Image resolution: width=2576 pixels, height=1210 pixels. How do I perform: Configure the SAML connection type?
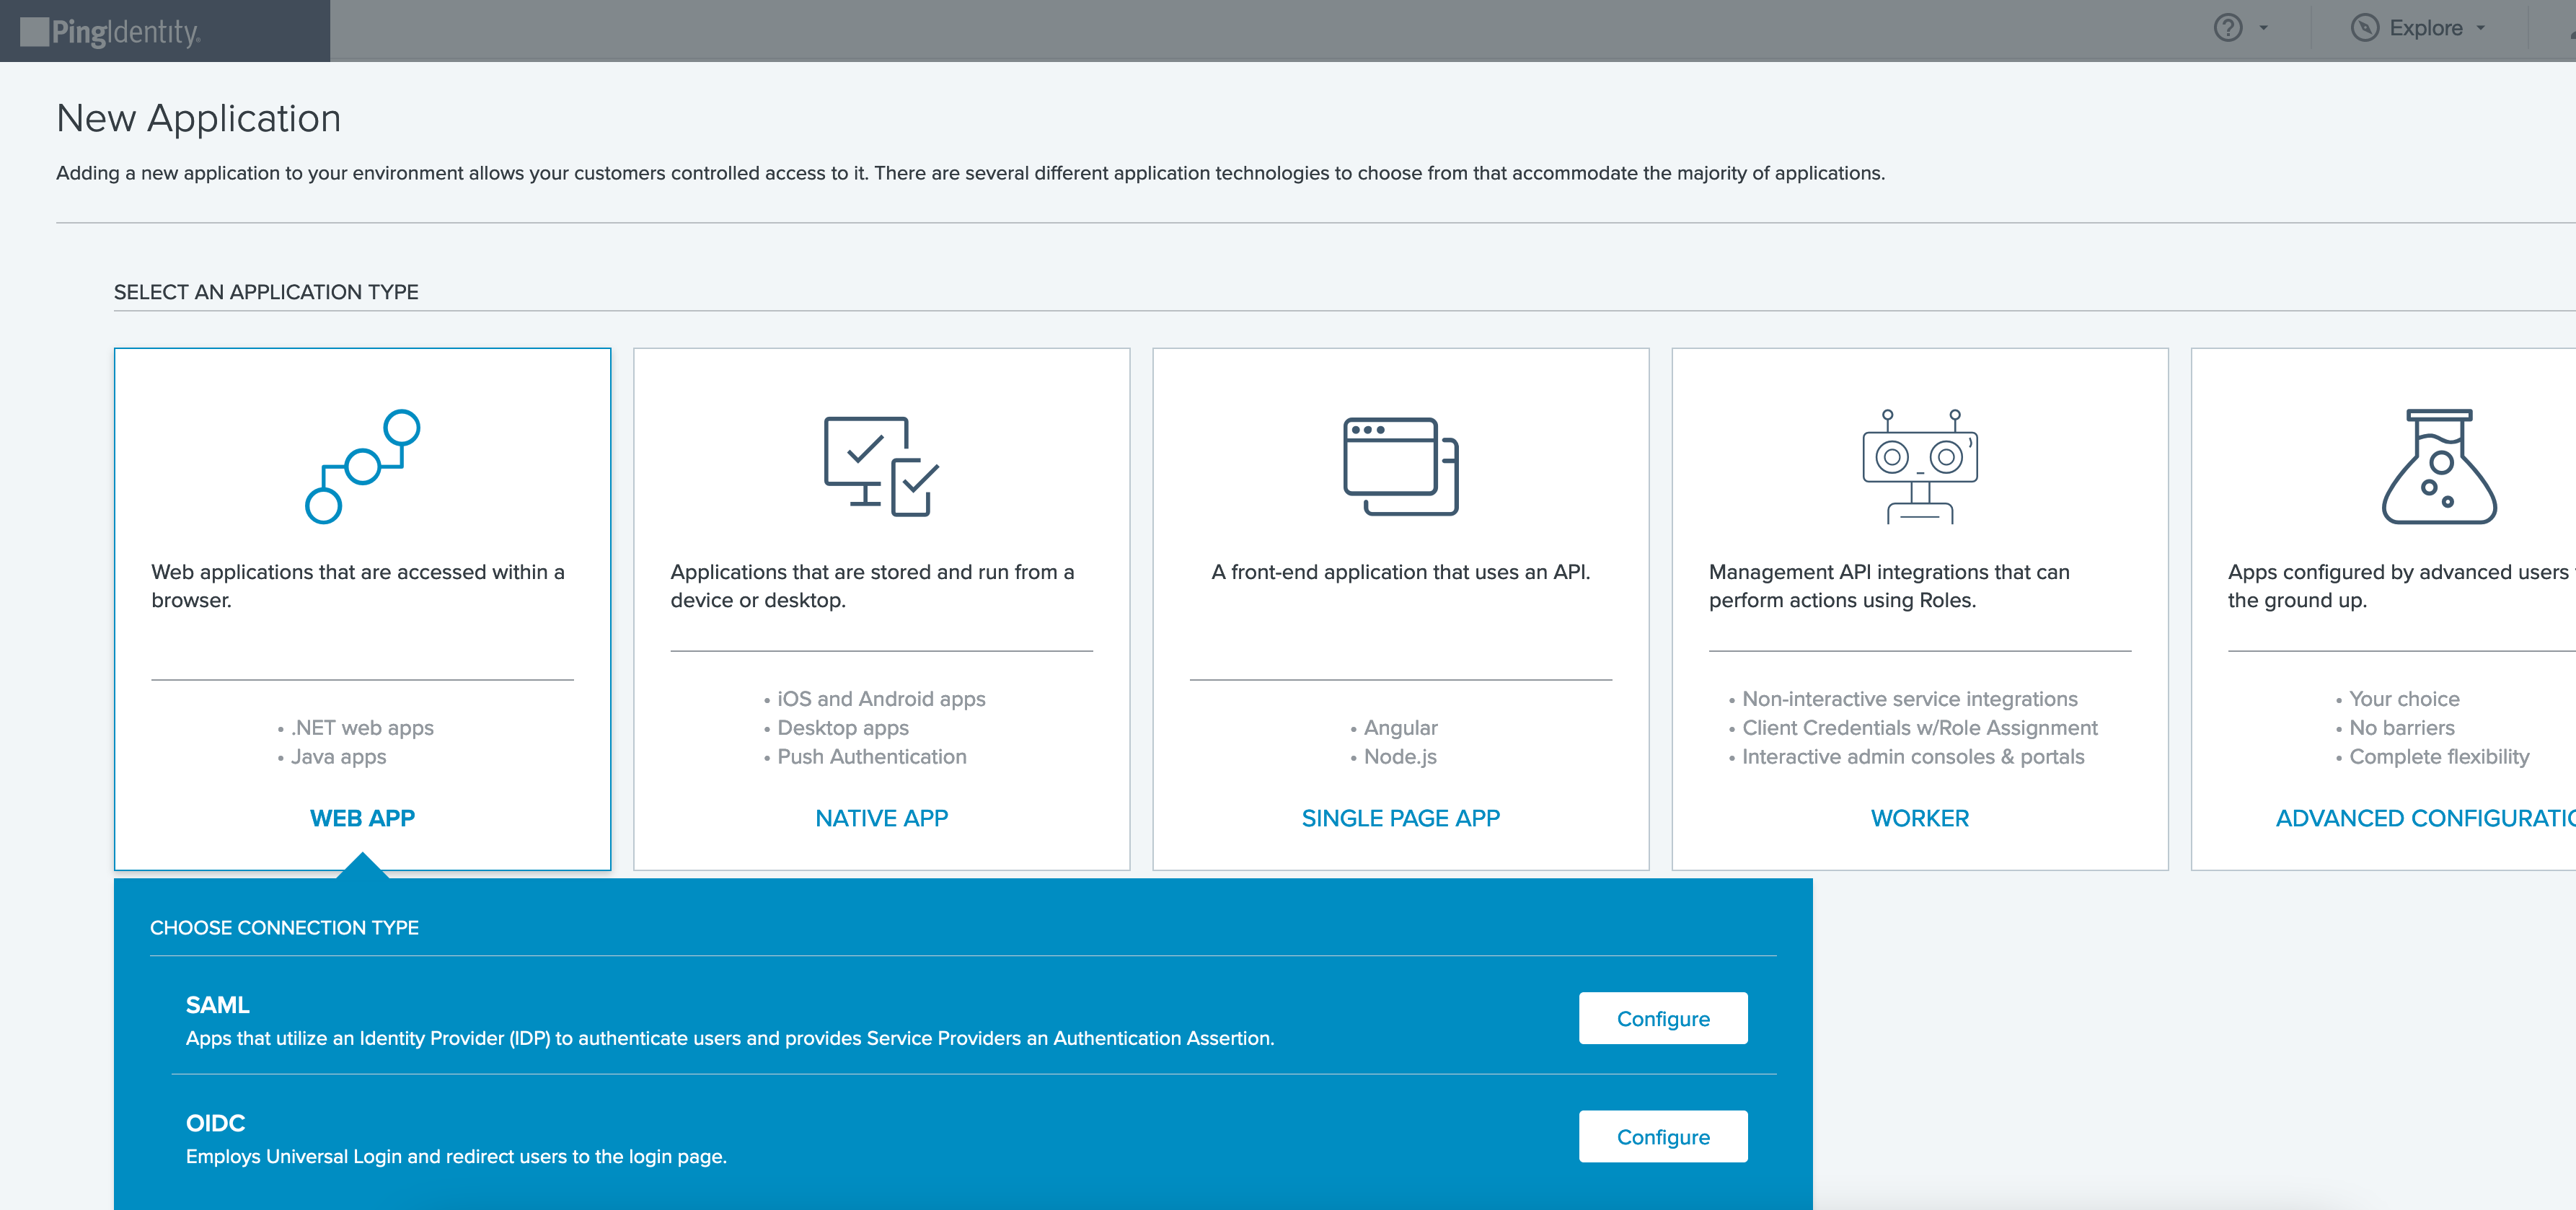(x=1662, y=1018)
